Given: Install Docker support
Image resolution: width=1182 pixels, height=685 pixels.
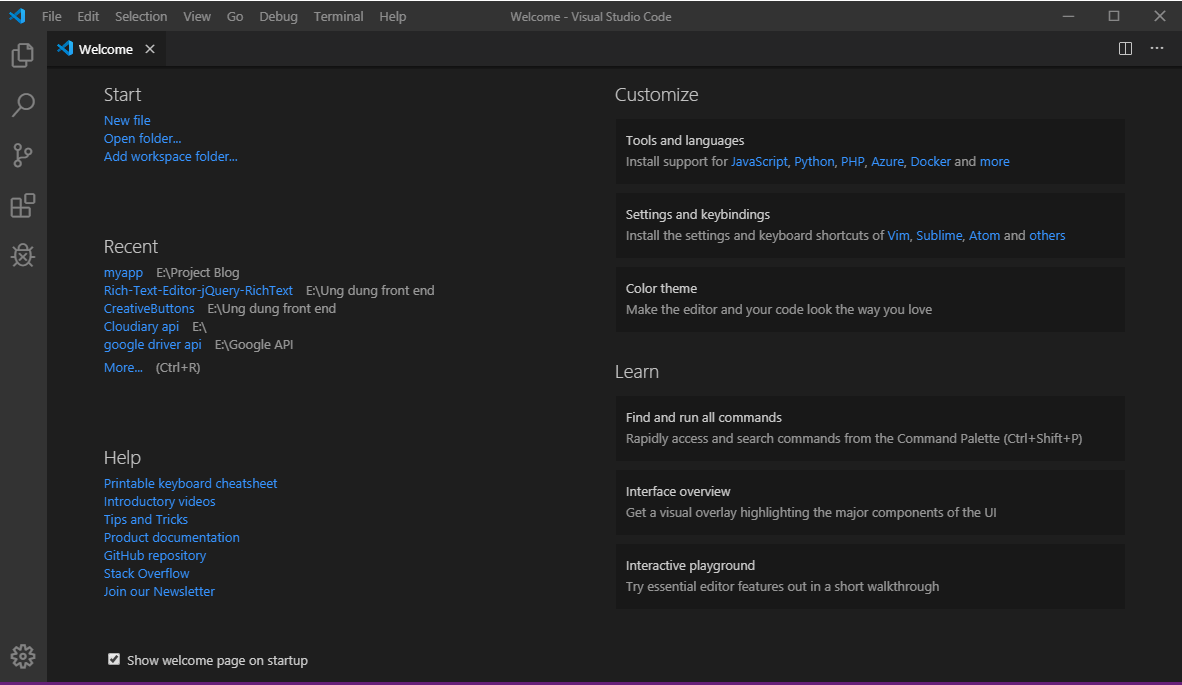Looking at the screenshot, I should pyautogui.click(x=930, y=162).
